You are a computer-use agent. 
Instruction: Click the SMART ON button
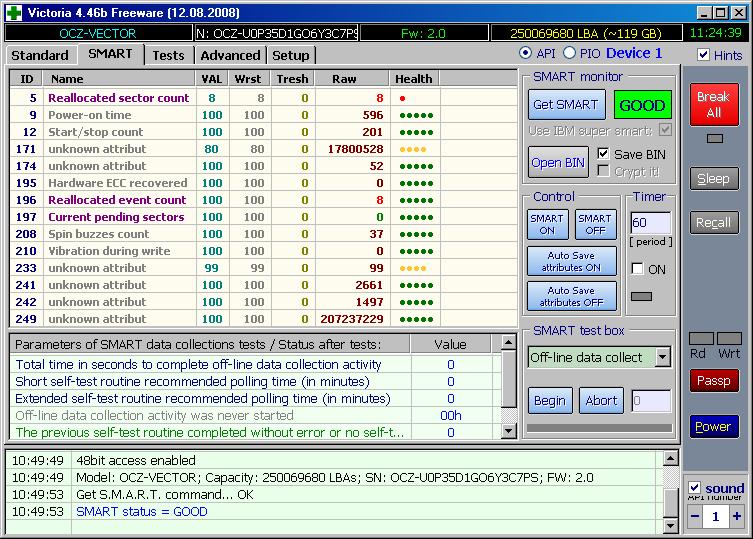(547, 224)
